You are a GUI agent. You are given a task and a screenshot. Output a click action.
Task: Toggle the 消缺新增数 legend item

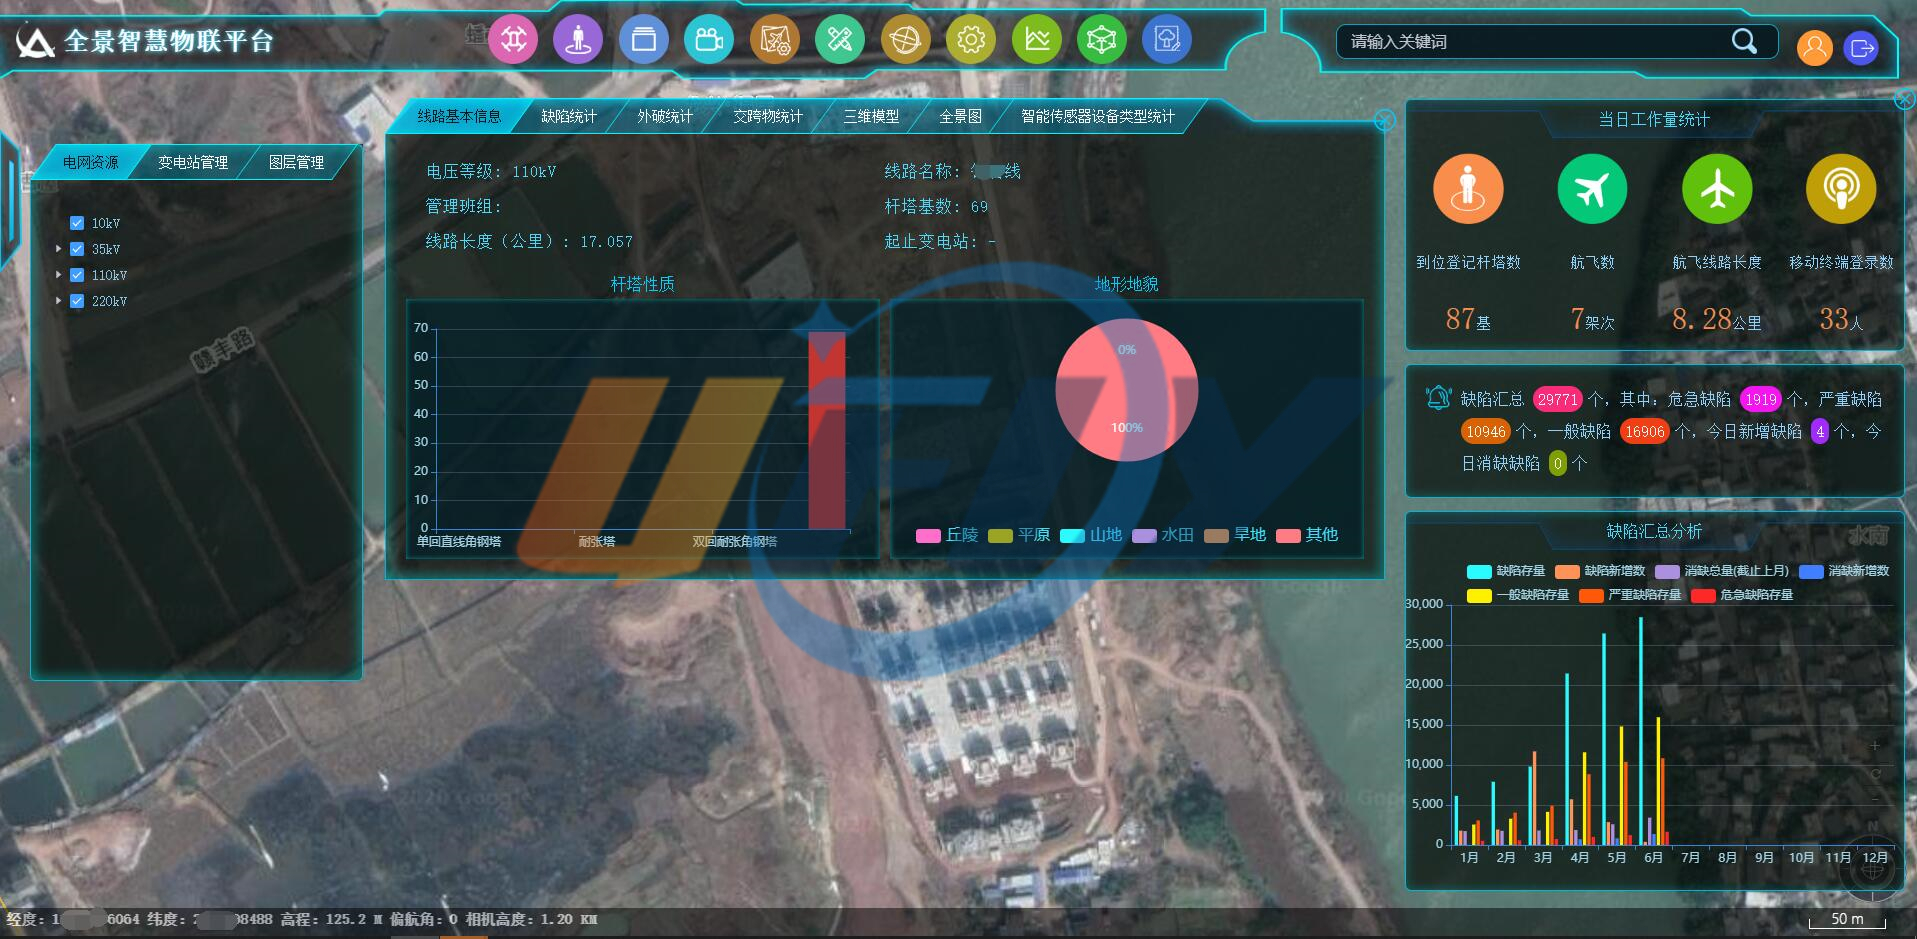[1844, 571]
